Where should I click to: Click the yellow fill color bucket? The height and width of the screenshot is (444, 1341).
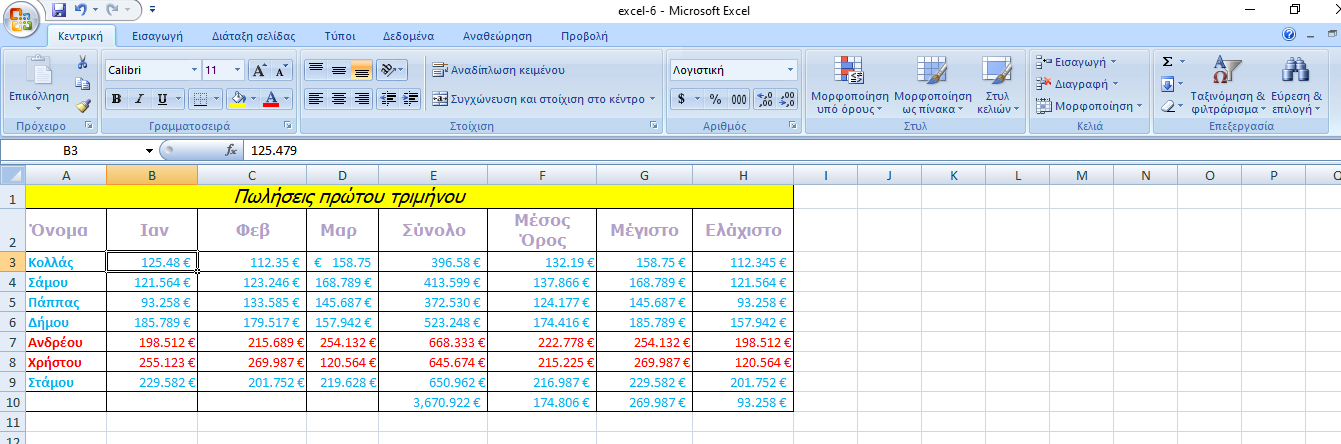click(237, 99)
